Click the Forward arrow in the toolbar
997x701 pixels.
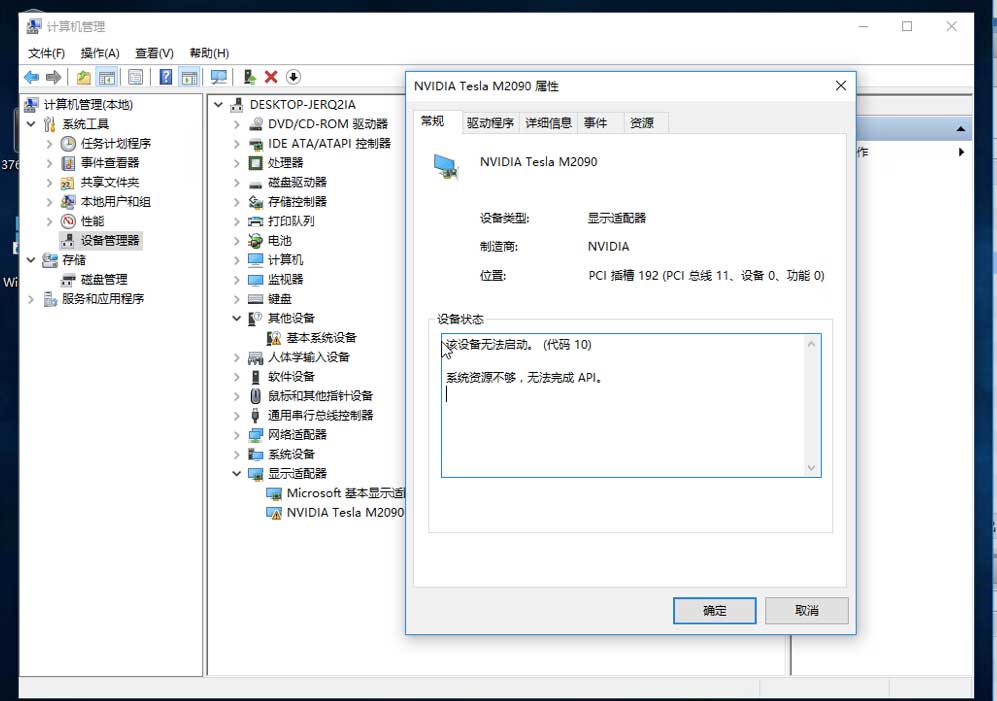[x=54, y=78]
